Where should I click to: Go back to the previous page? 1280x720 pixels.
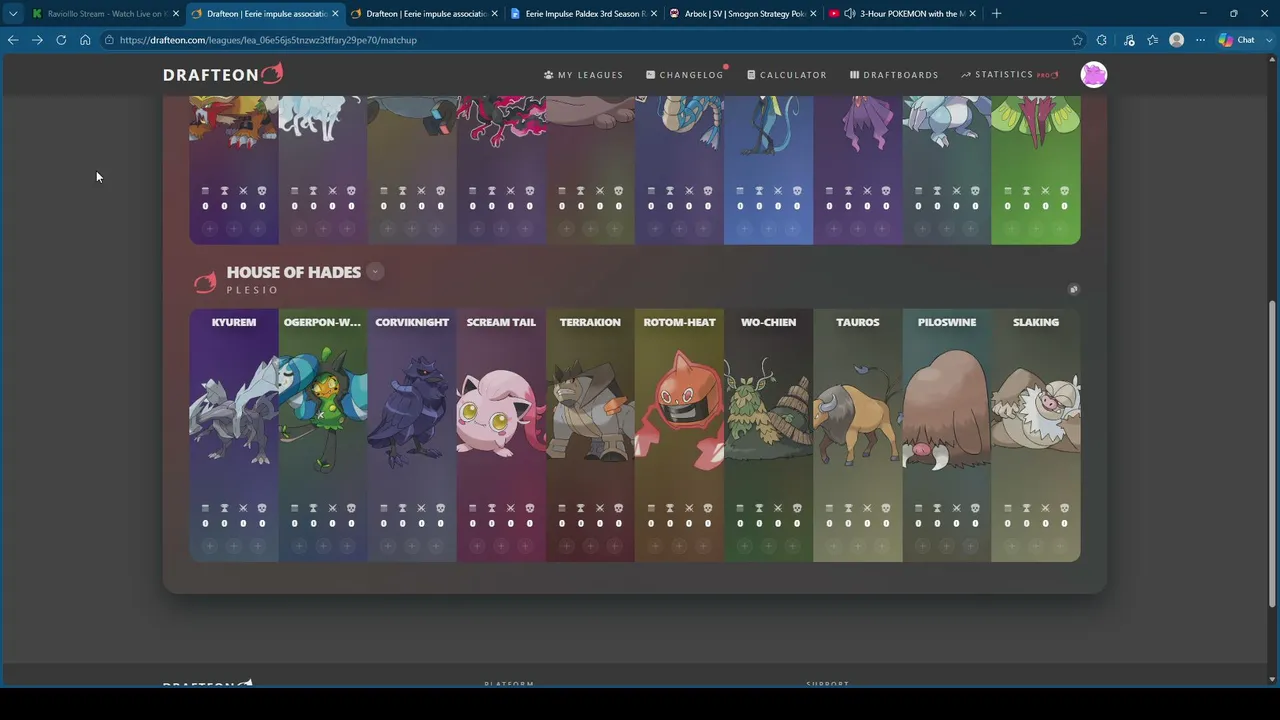(13, 40)
